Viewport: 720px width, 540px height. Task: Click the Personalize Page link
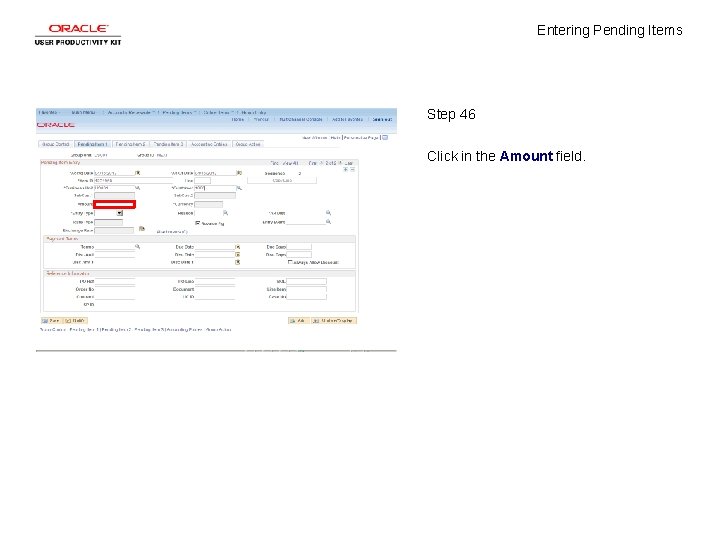(x=361, y=137)
